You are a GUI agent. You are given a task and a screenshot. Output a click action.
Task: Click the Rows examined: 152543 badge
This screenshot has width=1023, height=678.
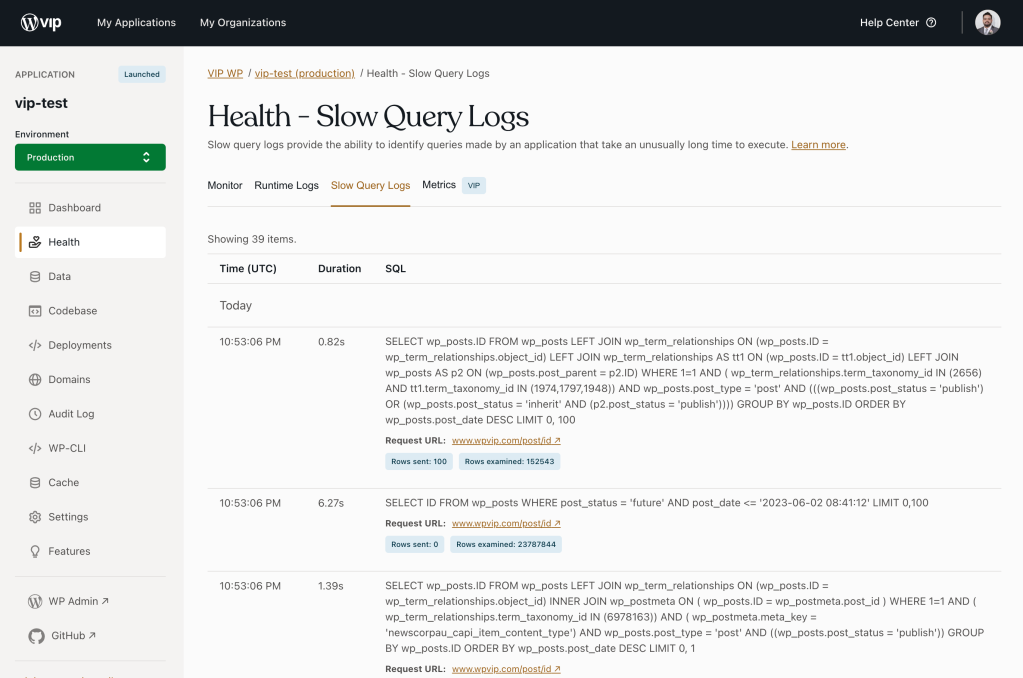click(509, 461)
